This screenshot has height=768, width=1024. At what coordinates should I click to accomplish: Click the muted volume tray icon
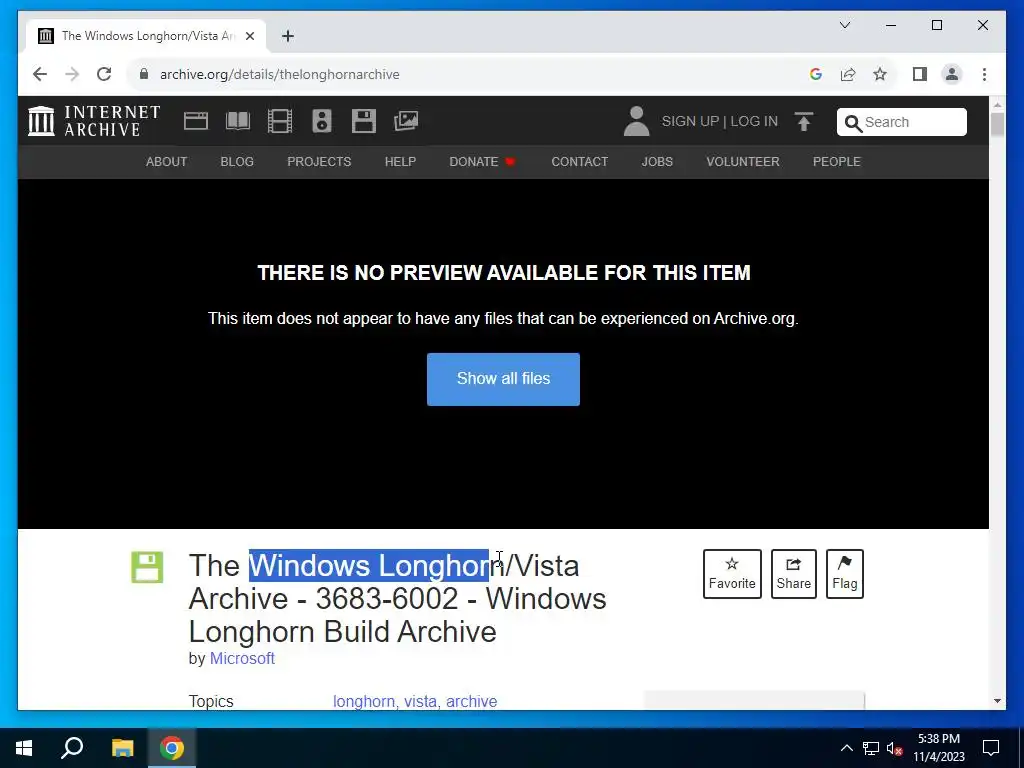(894, 748)
